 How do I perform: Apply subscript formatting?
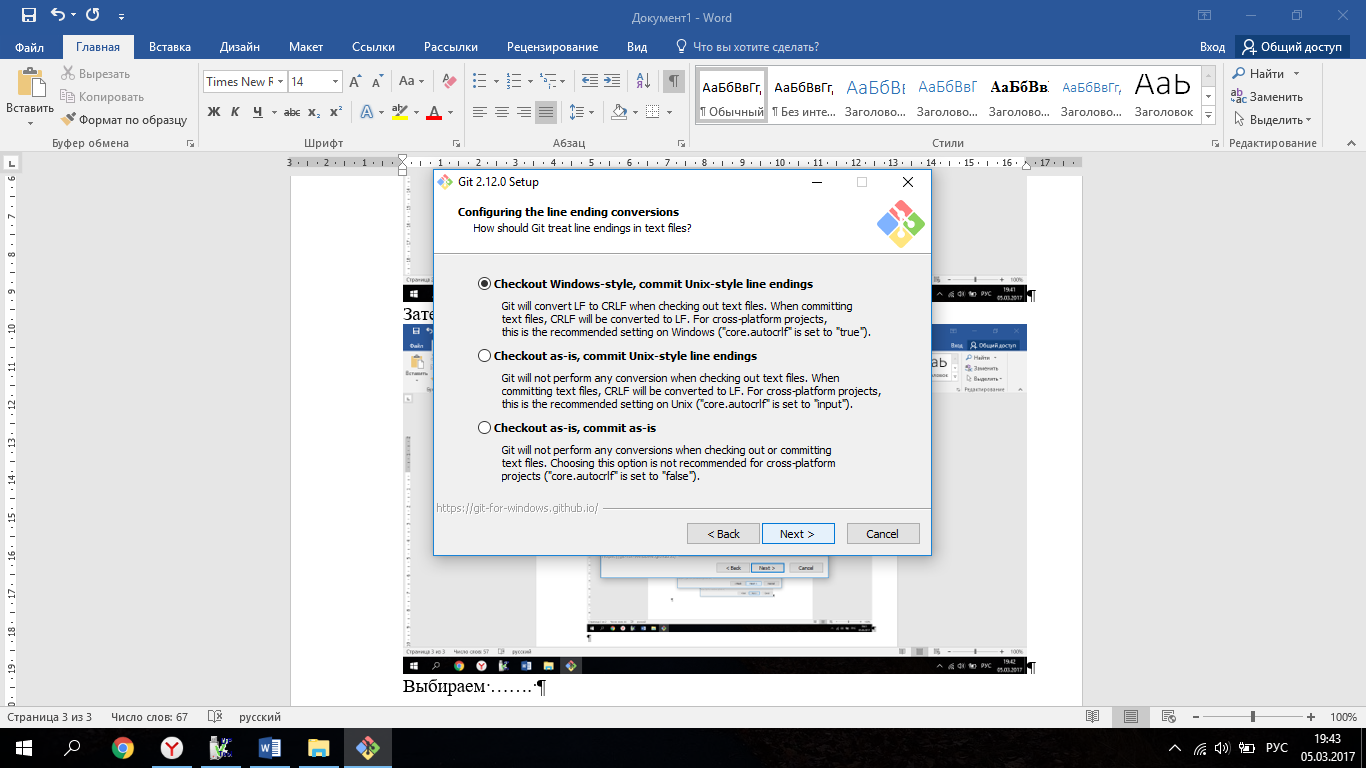(314, 112)
